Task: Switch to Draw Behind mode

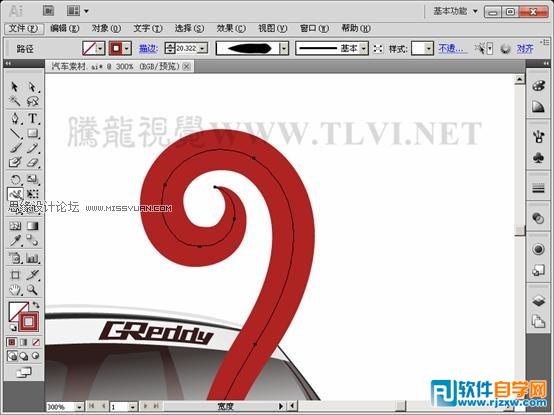Action: (x=24, y=356)
